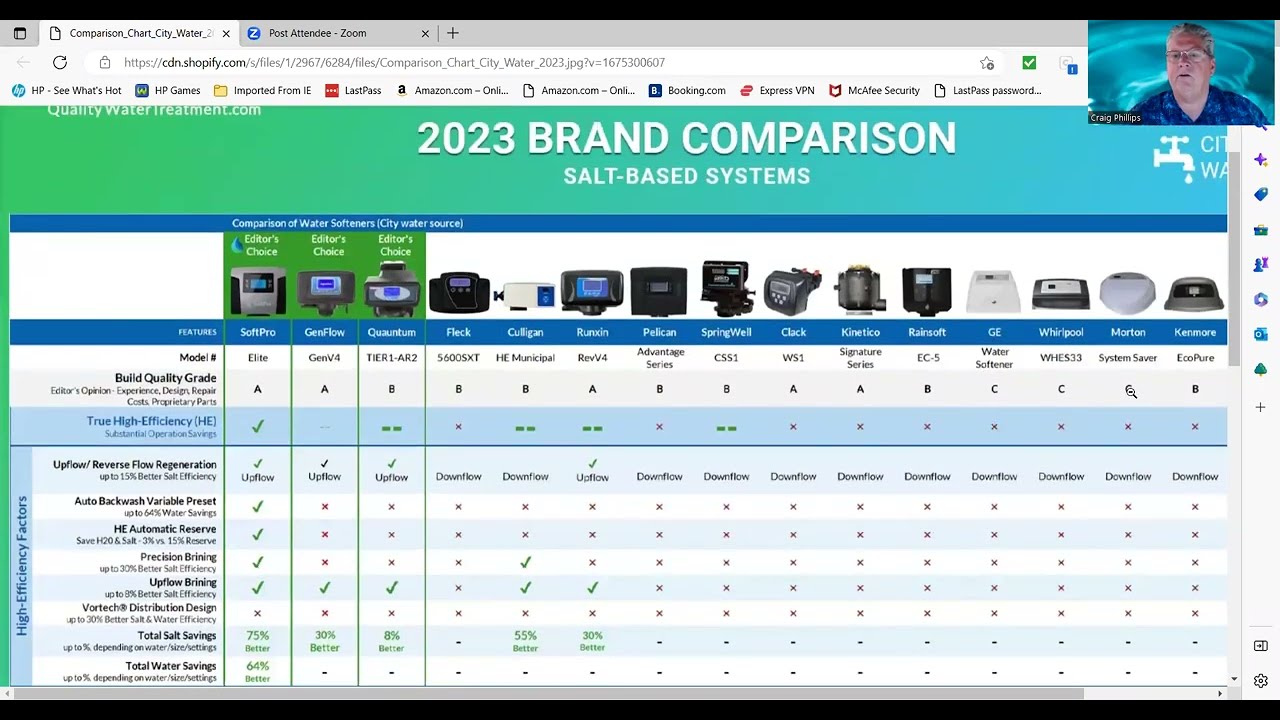1280x720 pixels.
Task: Open Booking.com bookmark
Action: point(687,90)
